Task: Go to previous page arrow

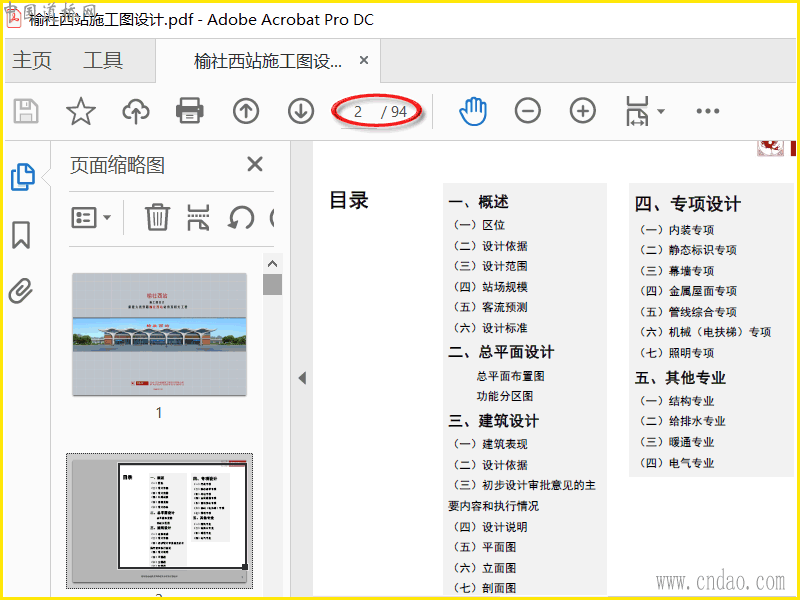Action: [x=246, y=111]
